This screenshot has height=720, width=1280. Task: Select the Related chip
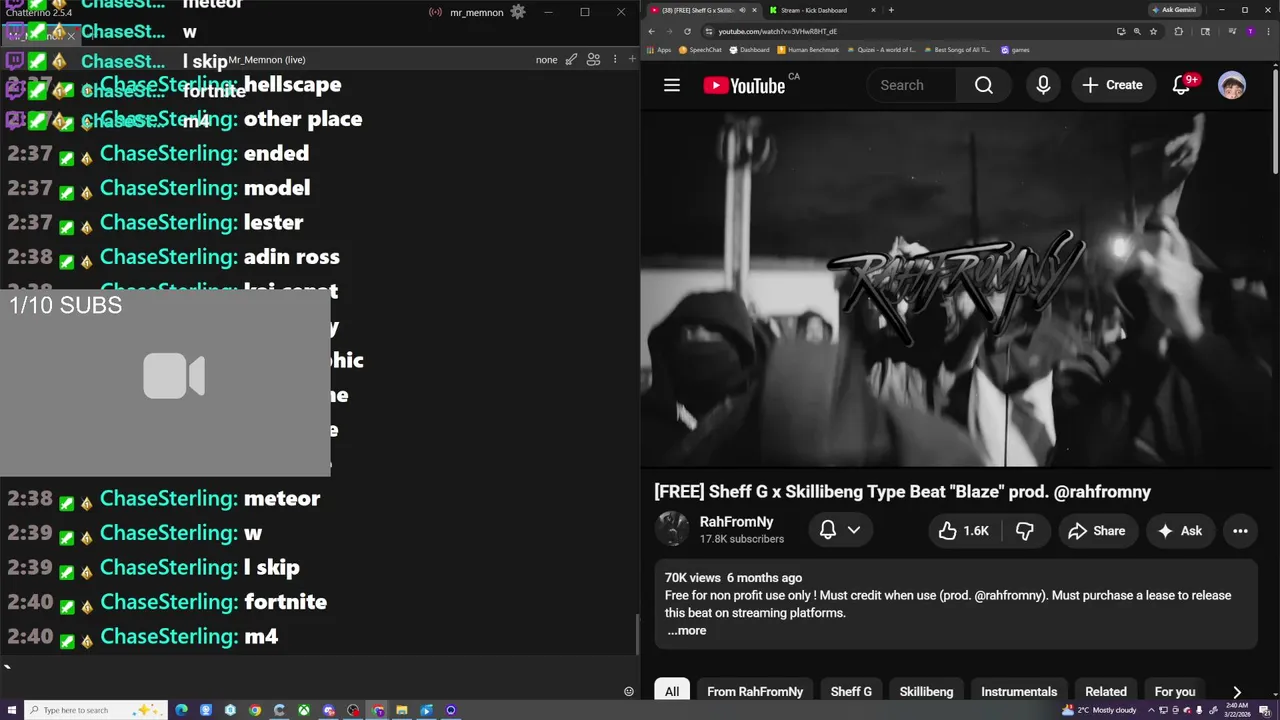pos(1106,691)
